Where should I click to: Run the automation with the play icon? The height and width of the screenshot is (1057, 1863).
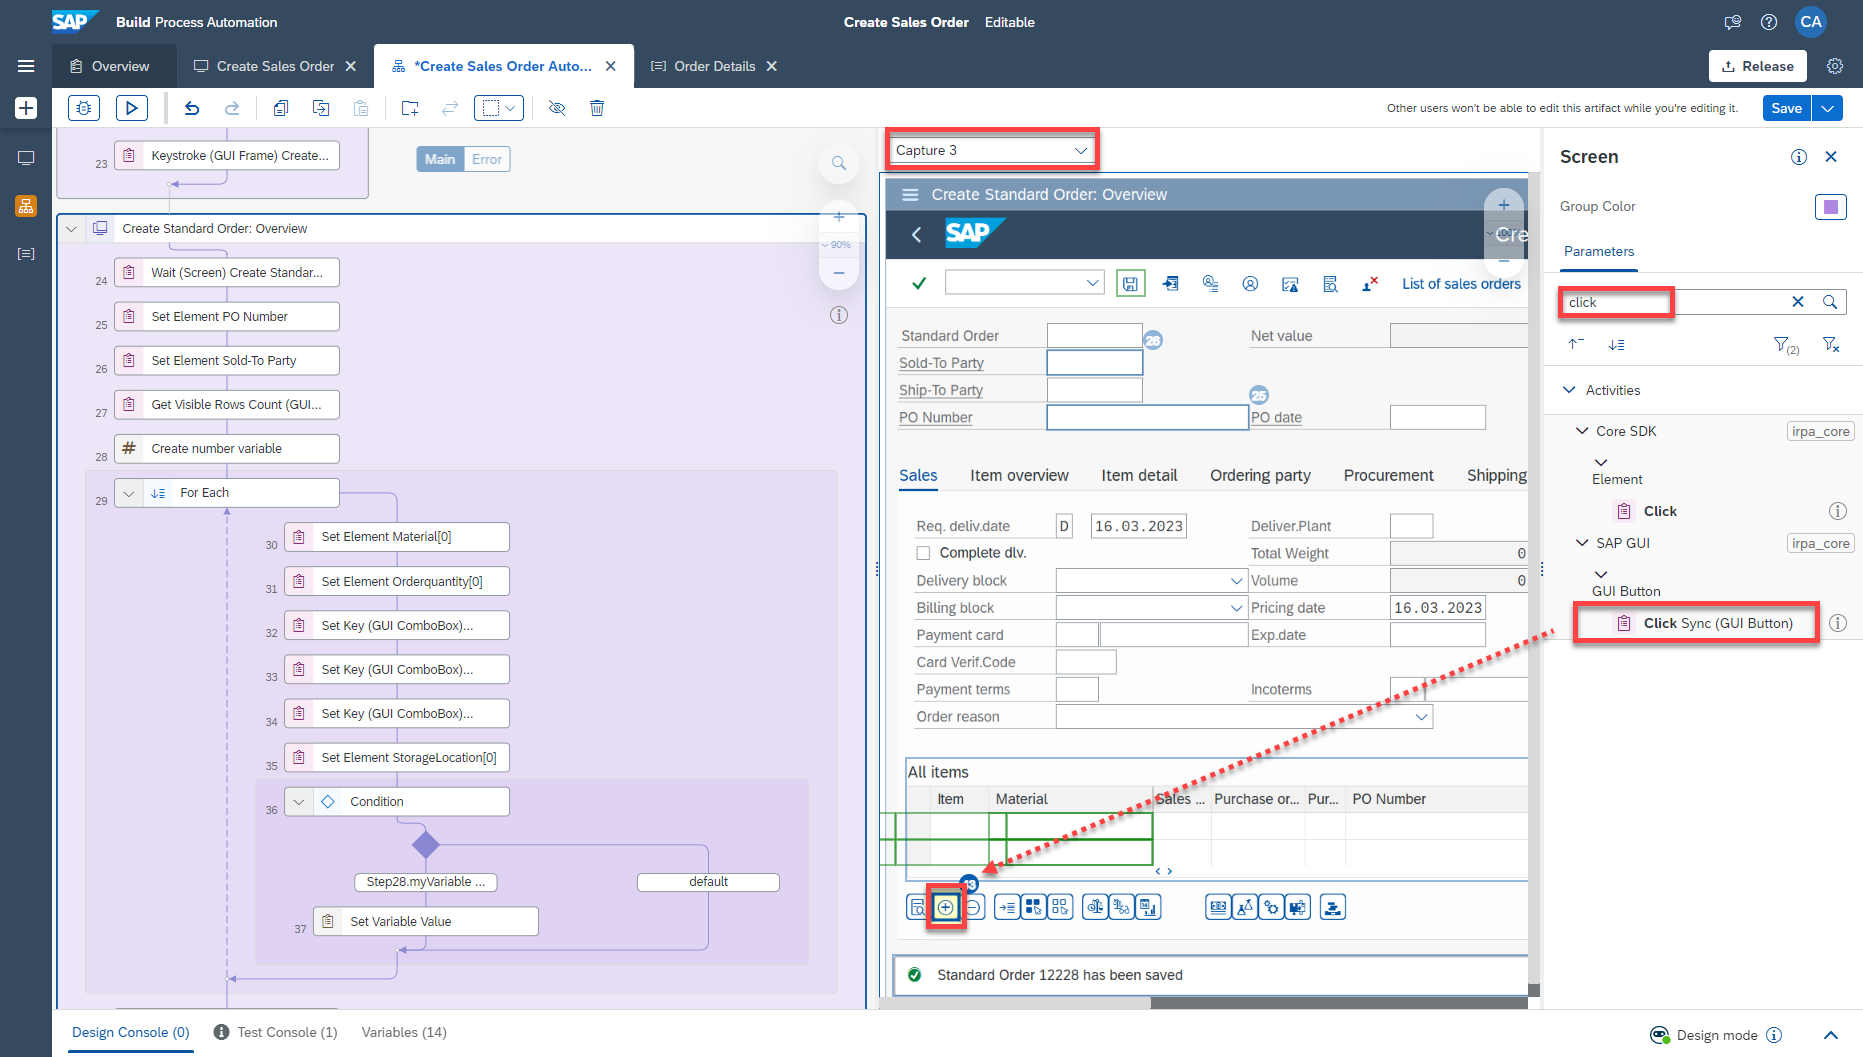click(132, 108)
